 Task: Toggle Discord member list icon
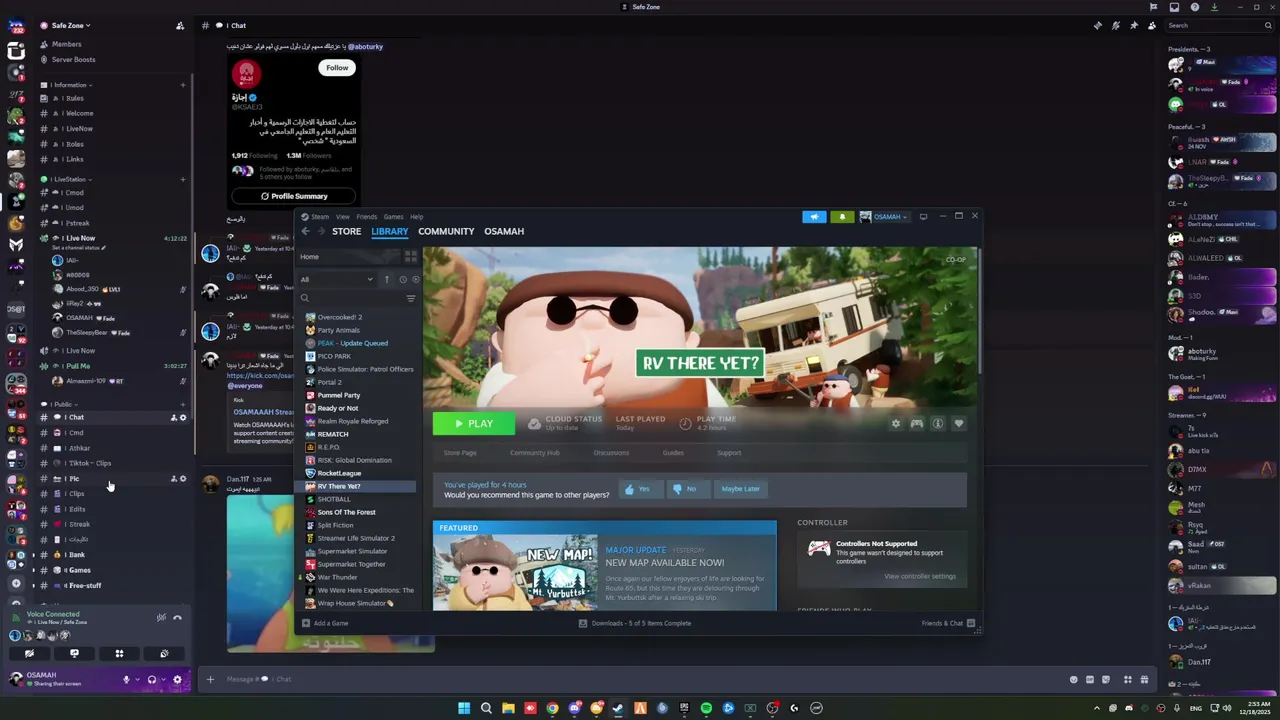[x=1152, y=25]
